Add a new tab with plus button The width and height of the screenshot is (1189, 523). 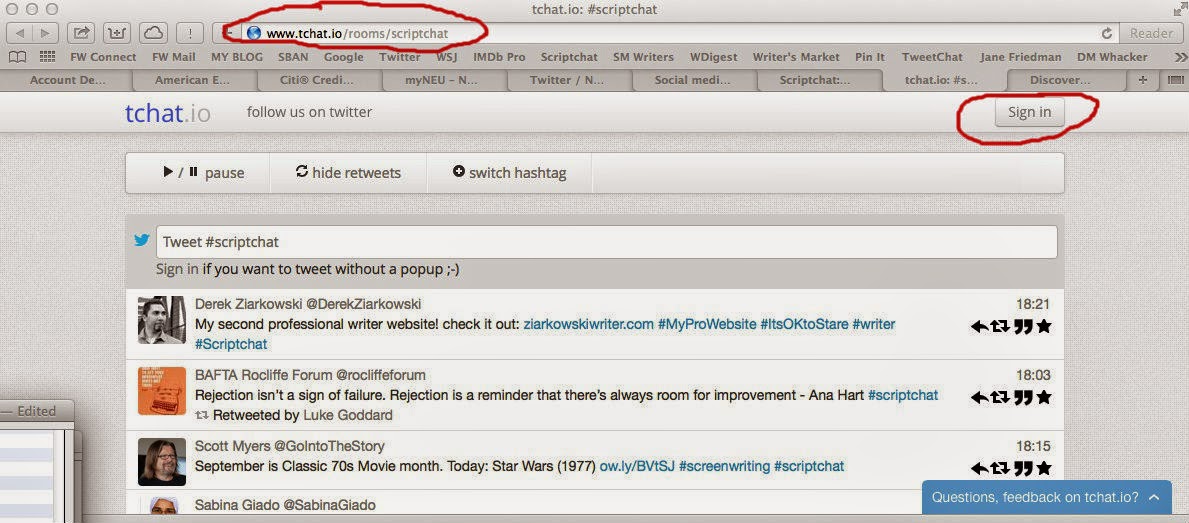tap(1144, 80)
